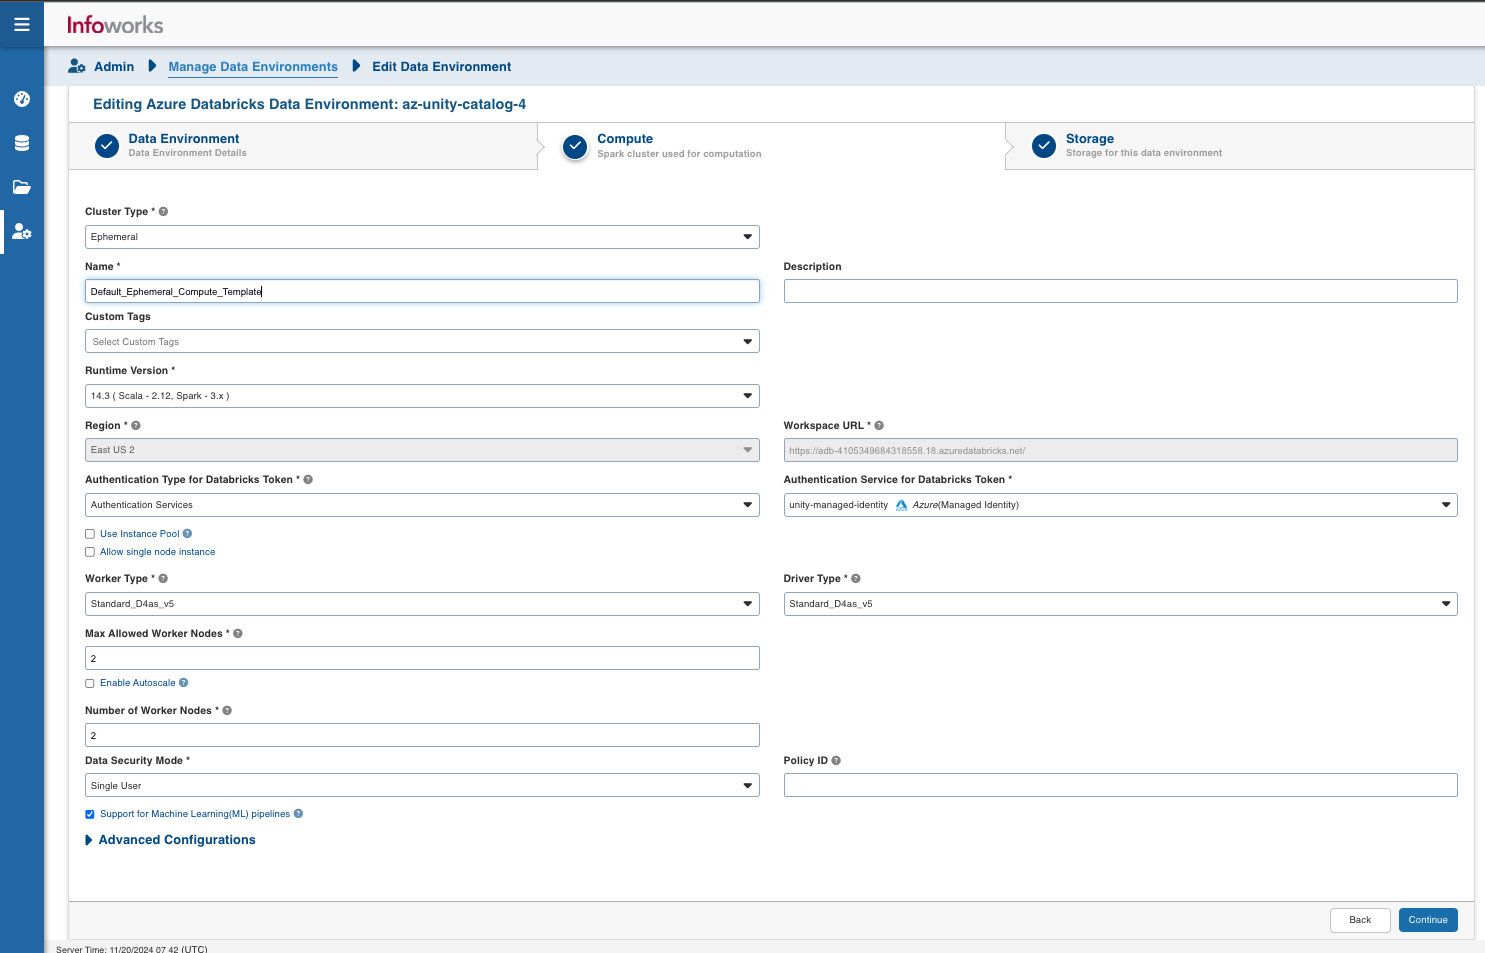Uncheck Support for Machine Learning pipelines

tap(90, 814)
